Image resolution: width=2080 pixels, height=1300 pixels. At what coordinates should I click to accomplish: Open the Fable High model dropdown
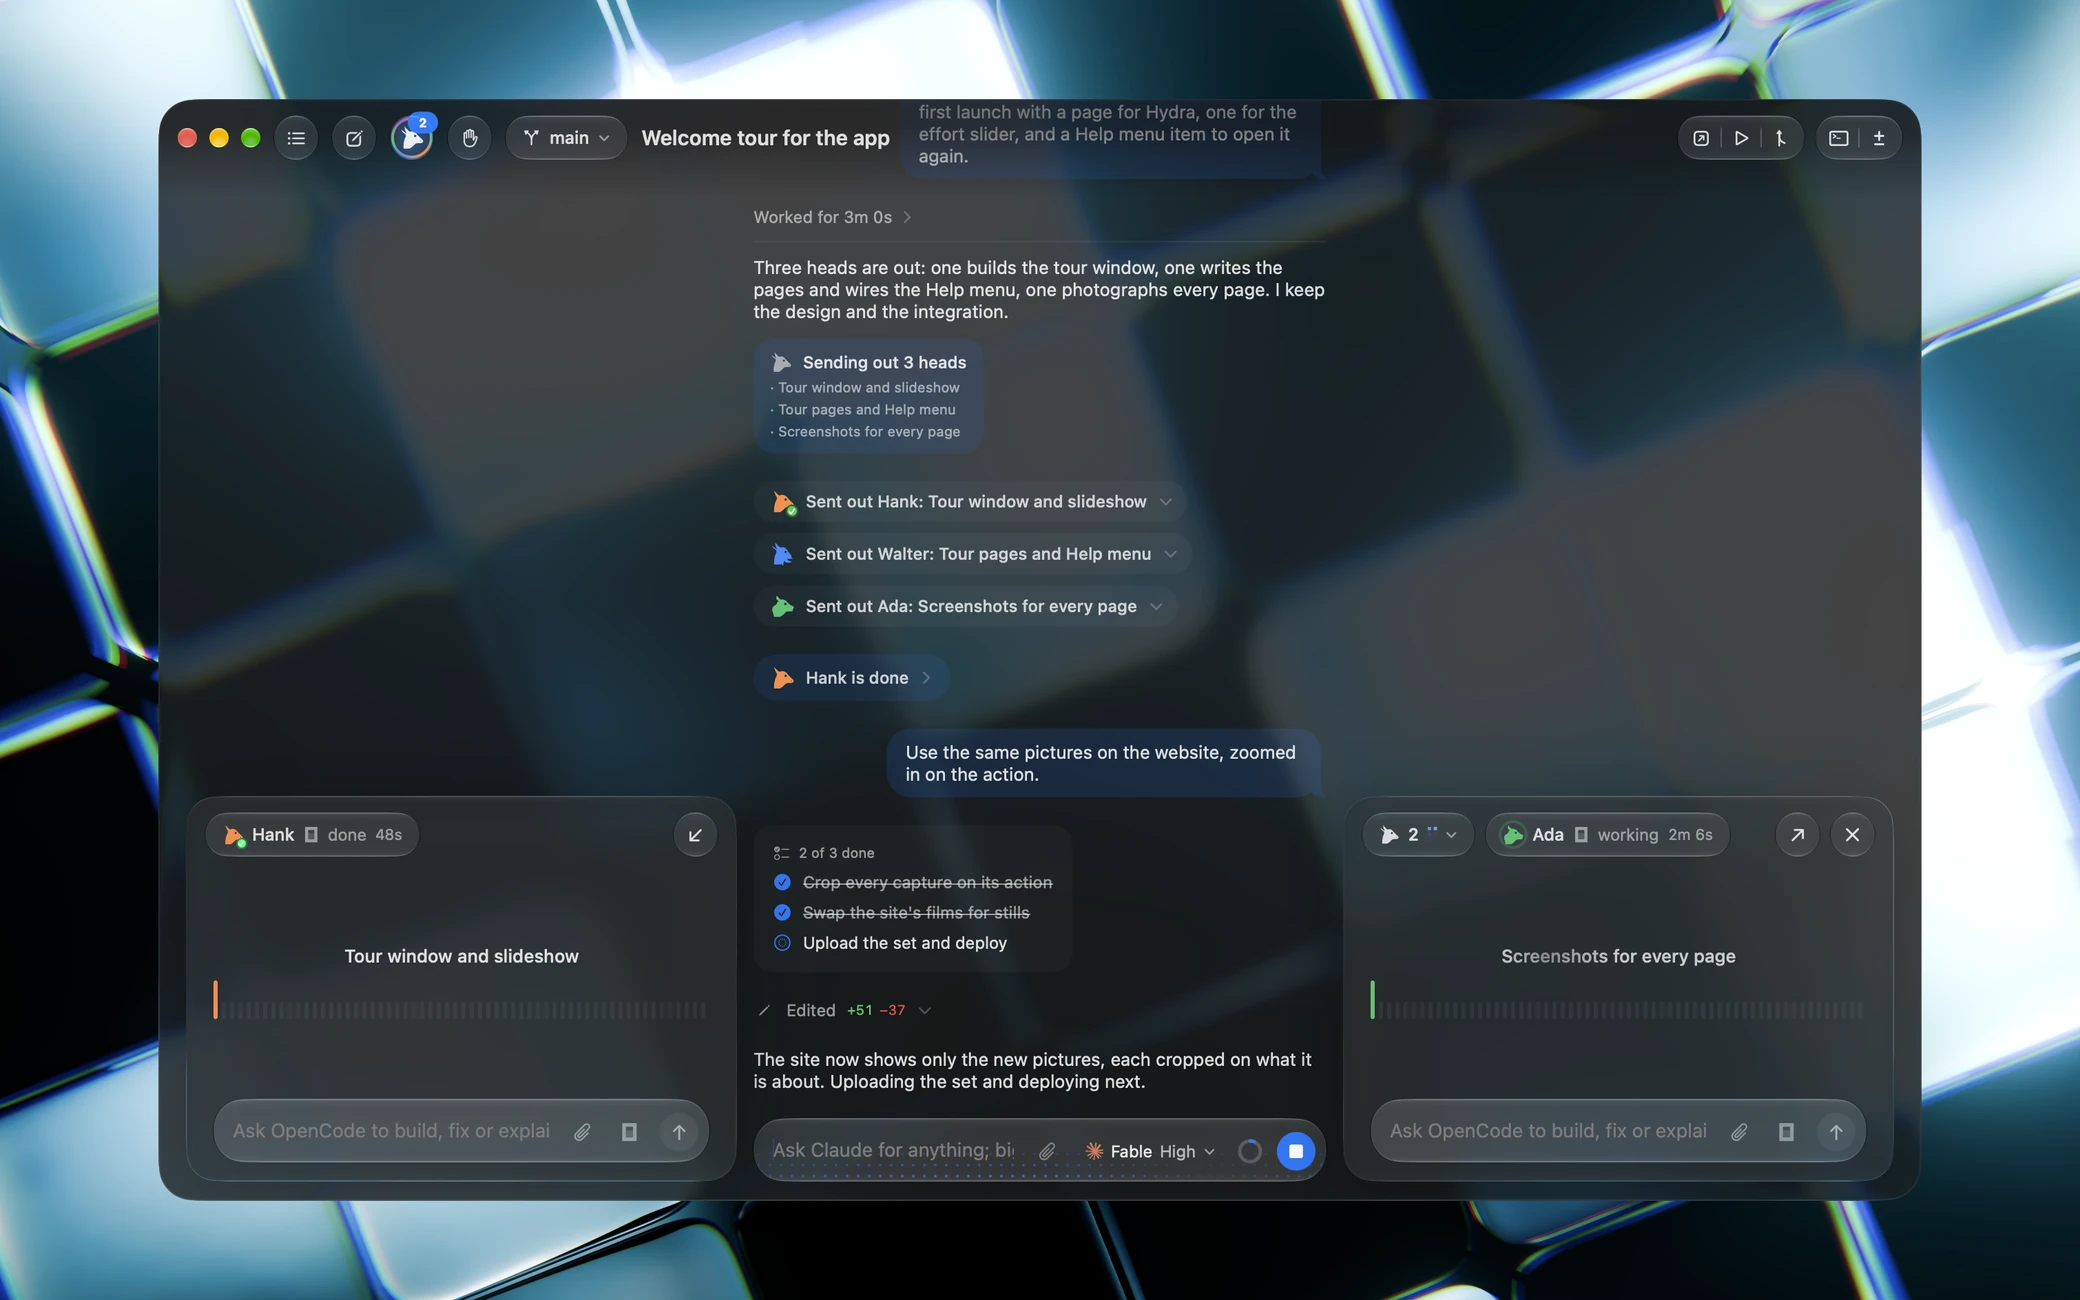[x=1150, y=1151]
